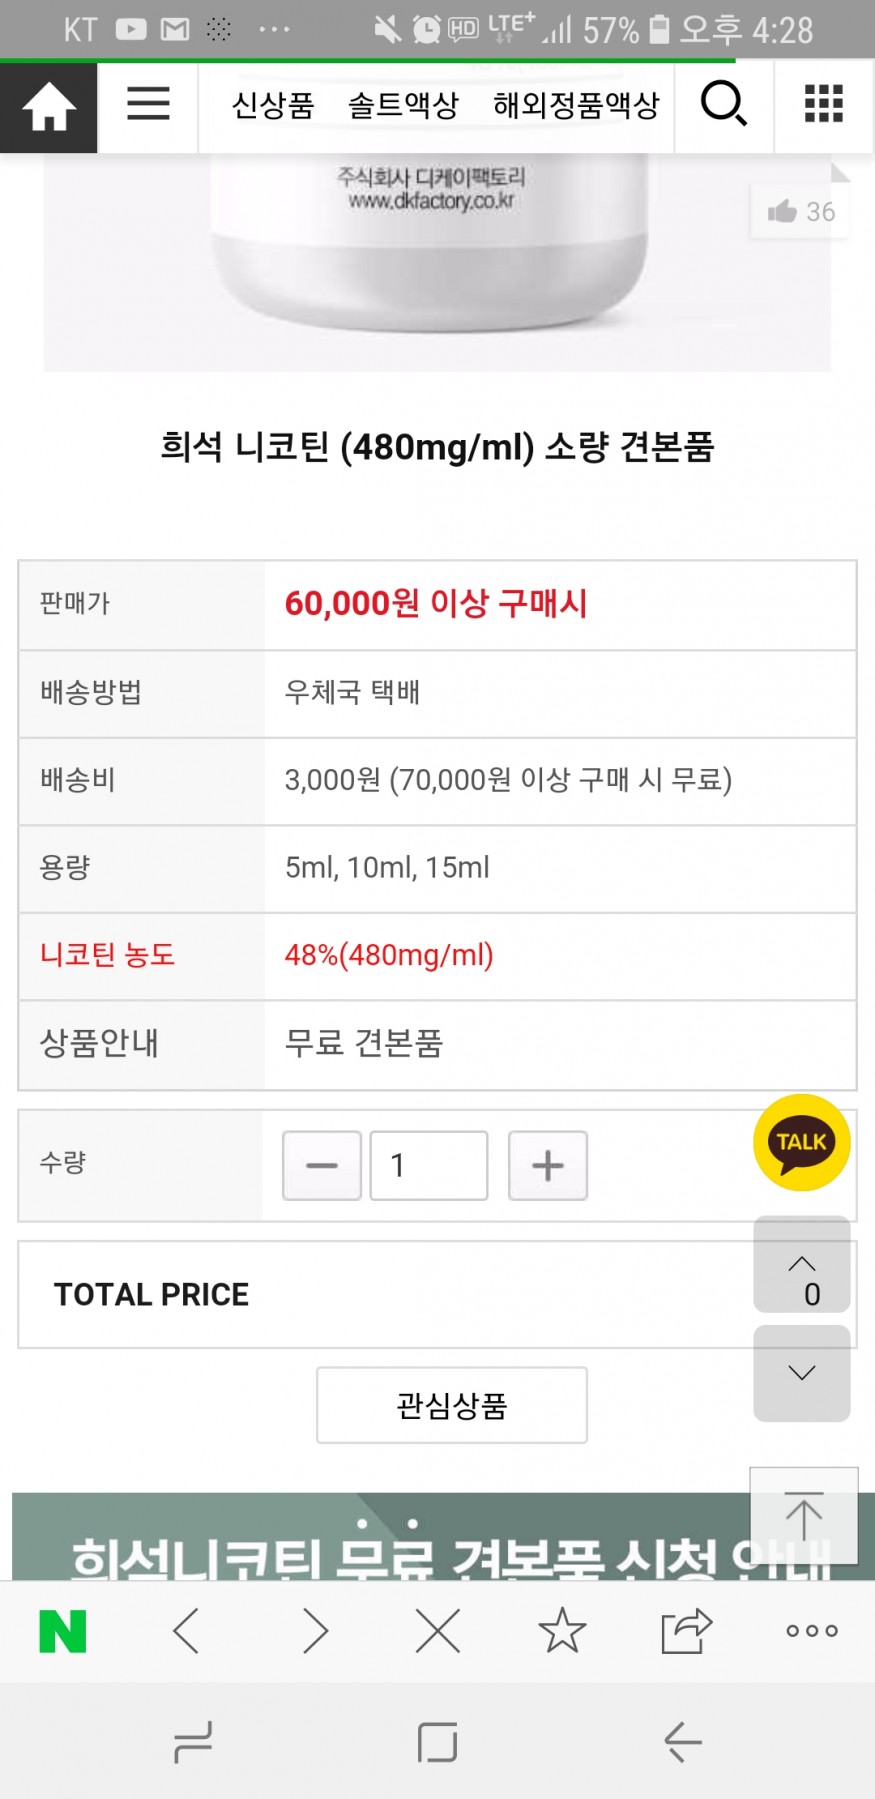This screenshot has height=1799, width=875.
Task: Bookmark page with star icon
Action: [x=562, y=1631]
